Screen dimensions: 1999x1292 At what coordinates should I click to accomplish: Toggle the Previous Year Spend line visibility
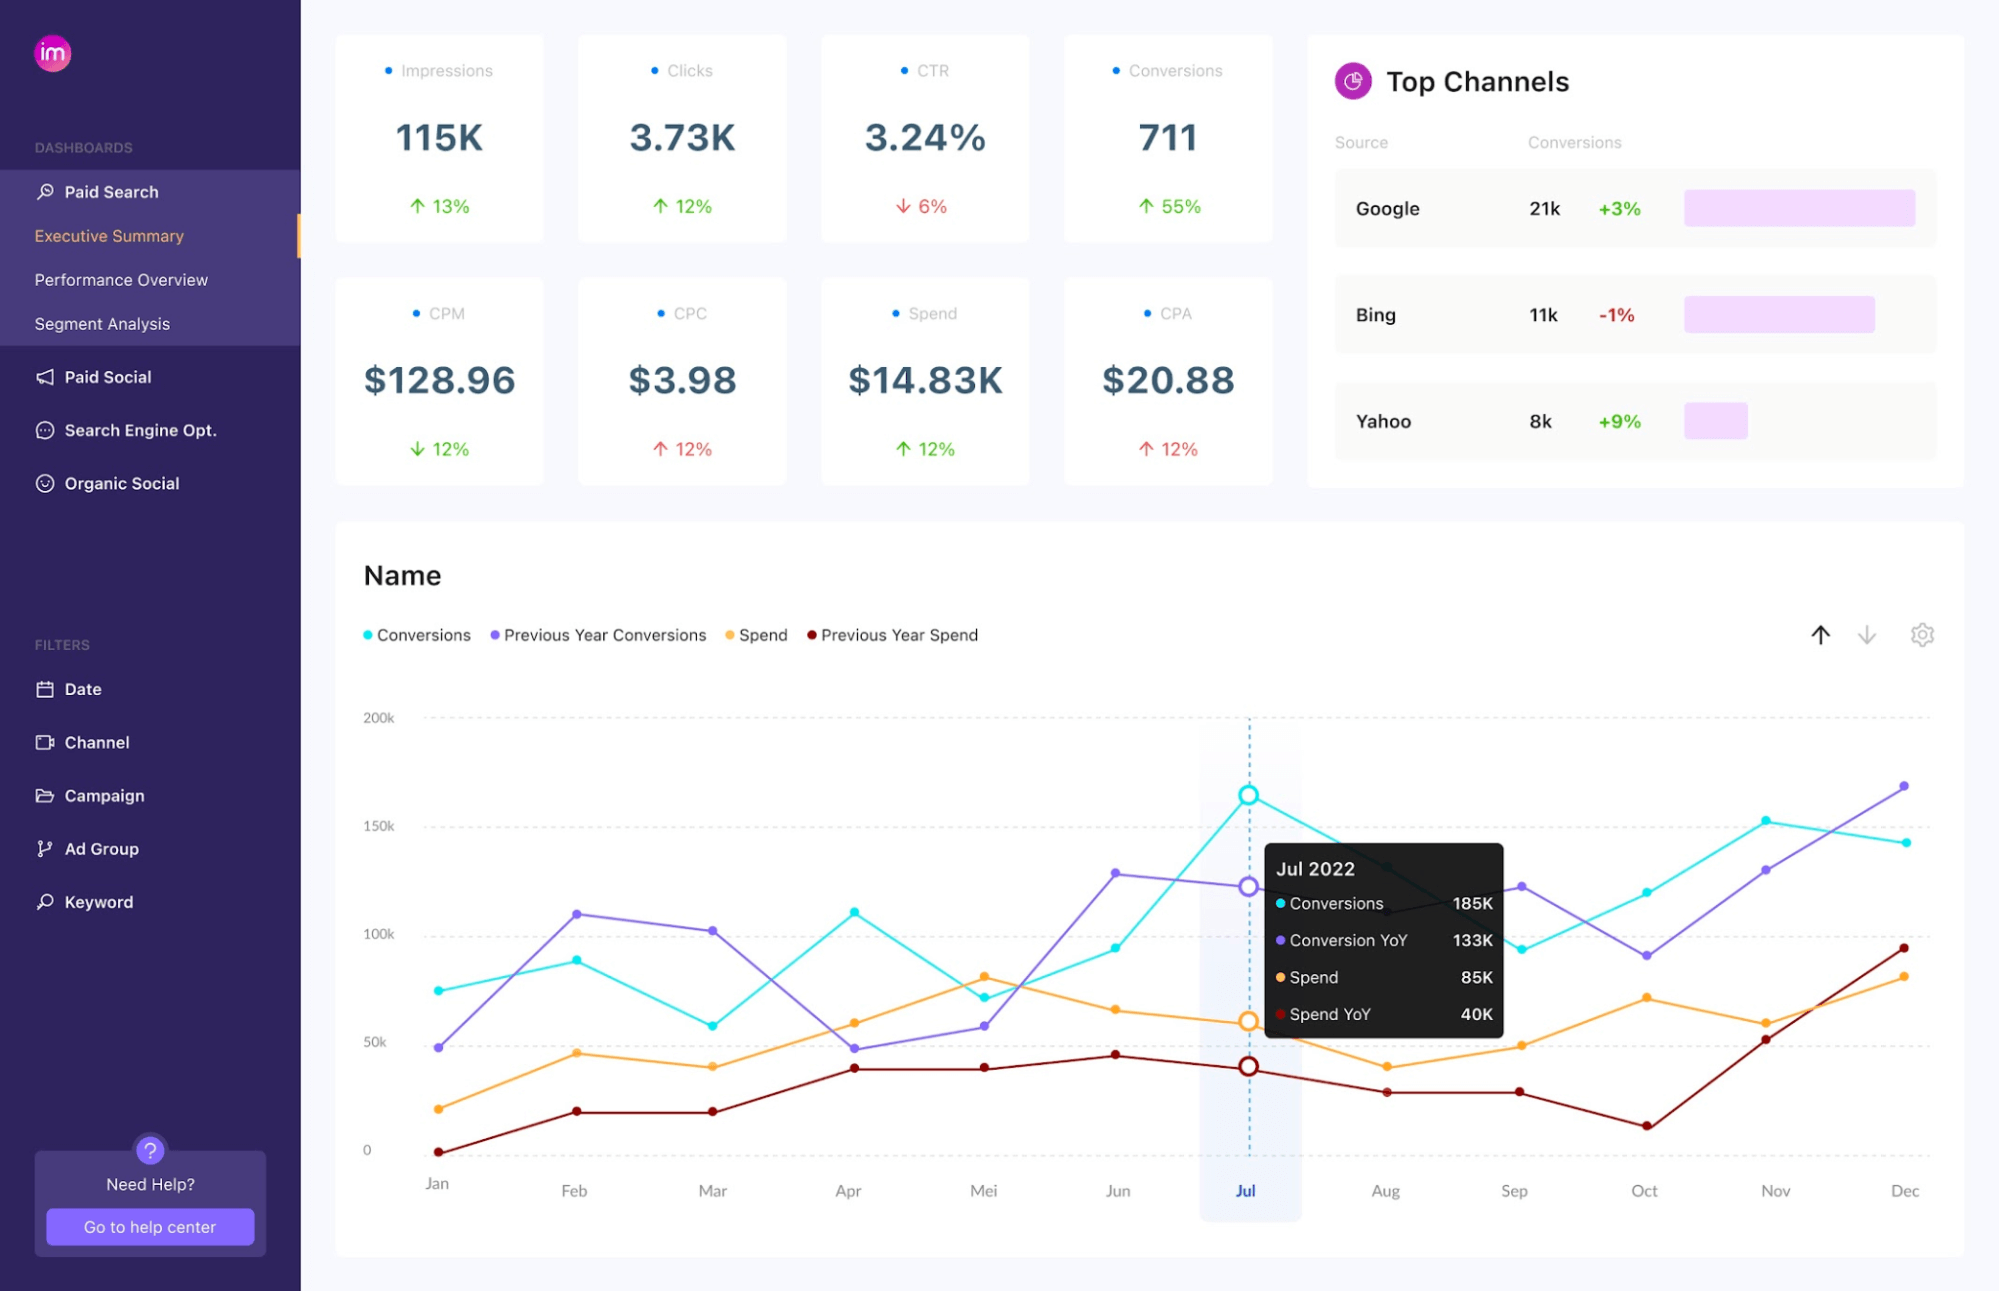pos(890,634)
